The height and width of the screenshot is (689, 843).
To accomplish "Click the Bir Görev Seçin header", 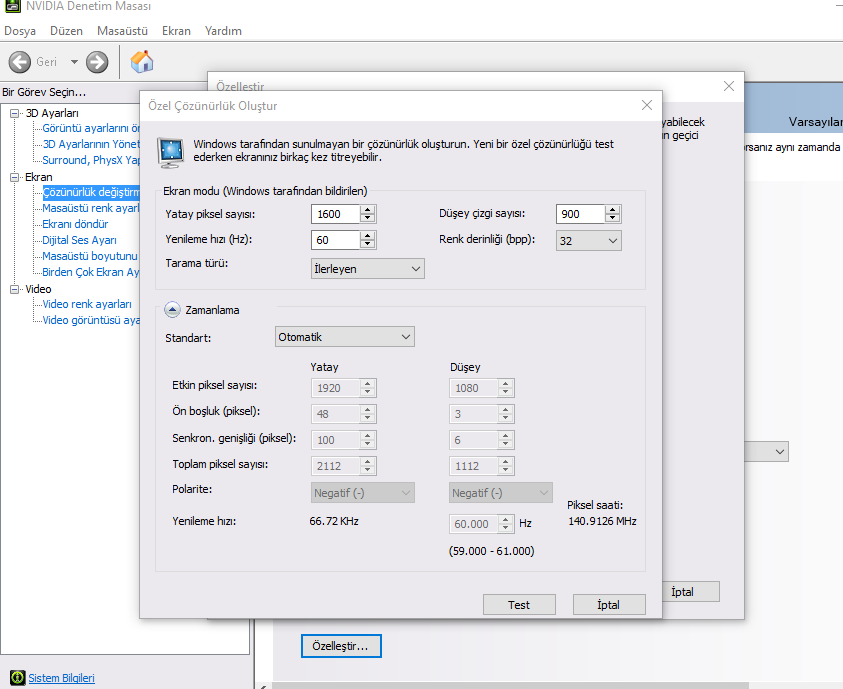I will [x=44, y=92].
